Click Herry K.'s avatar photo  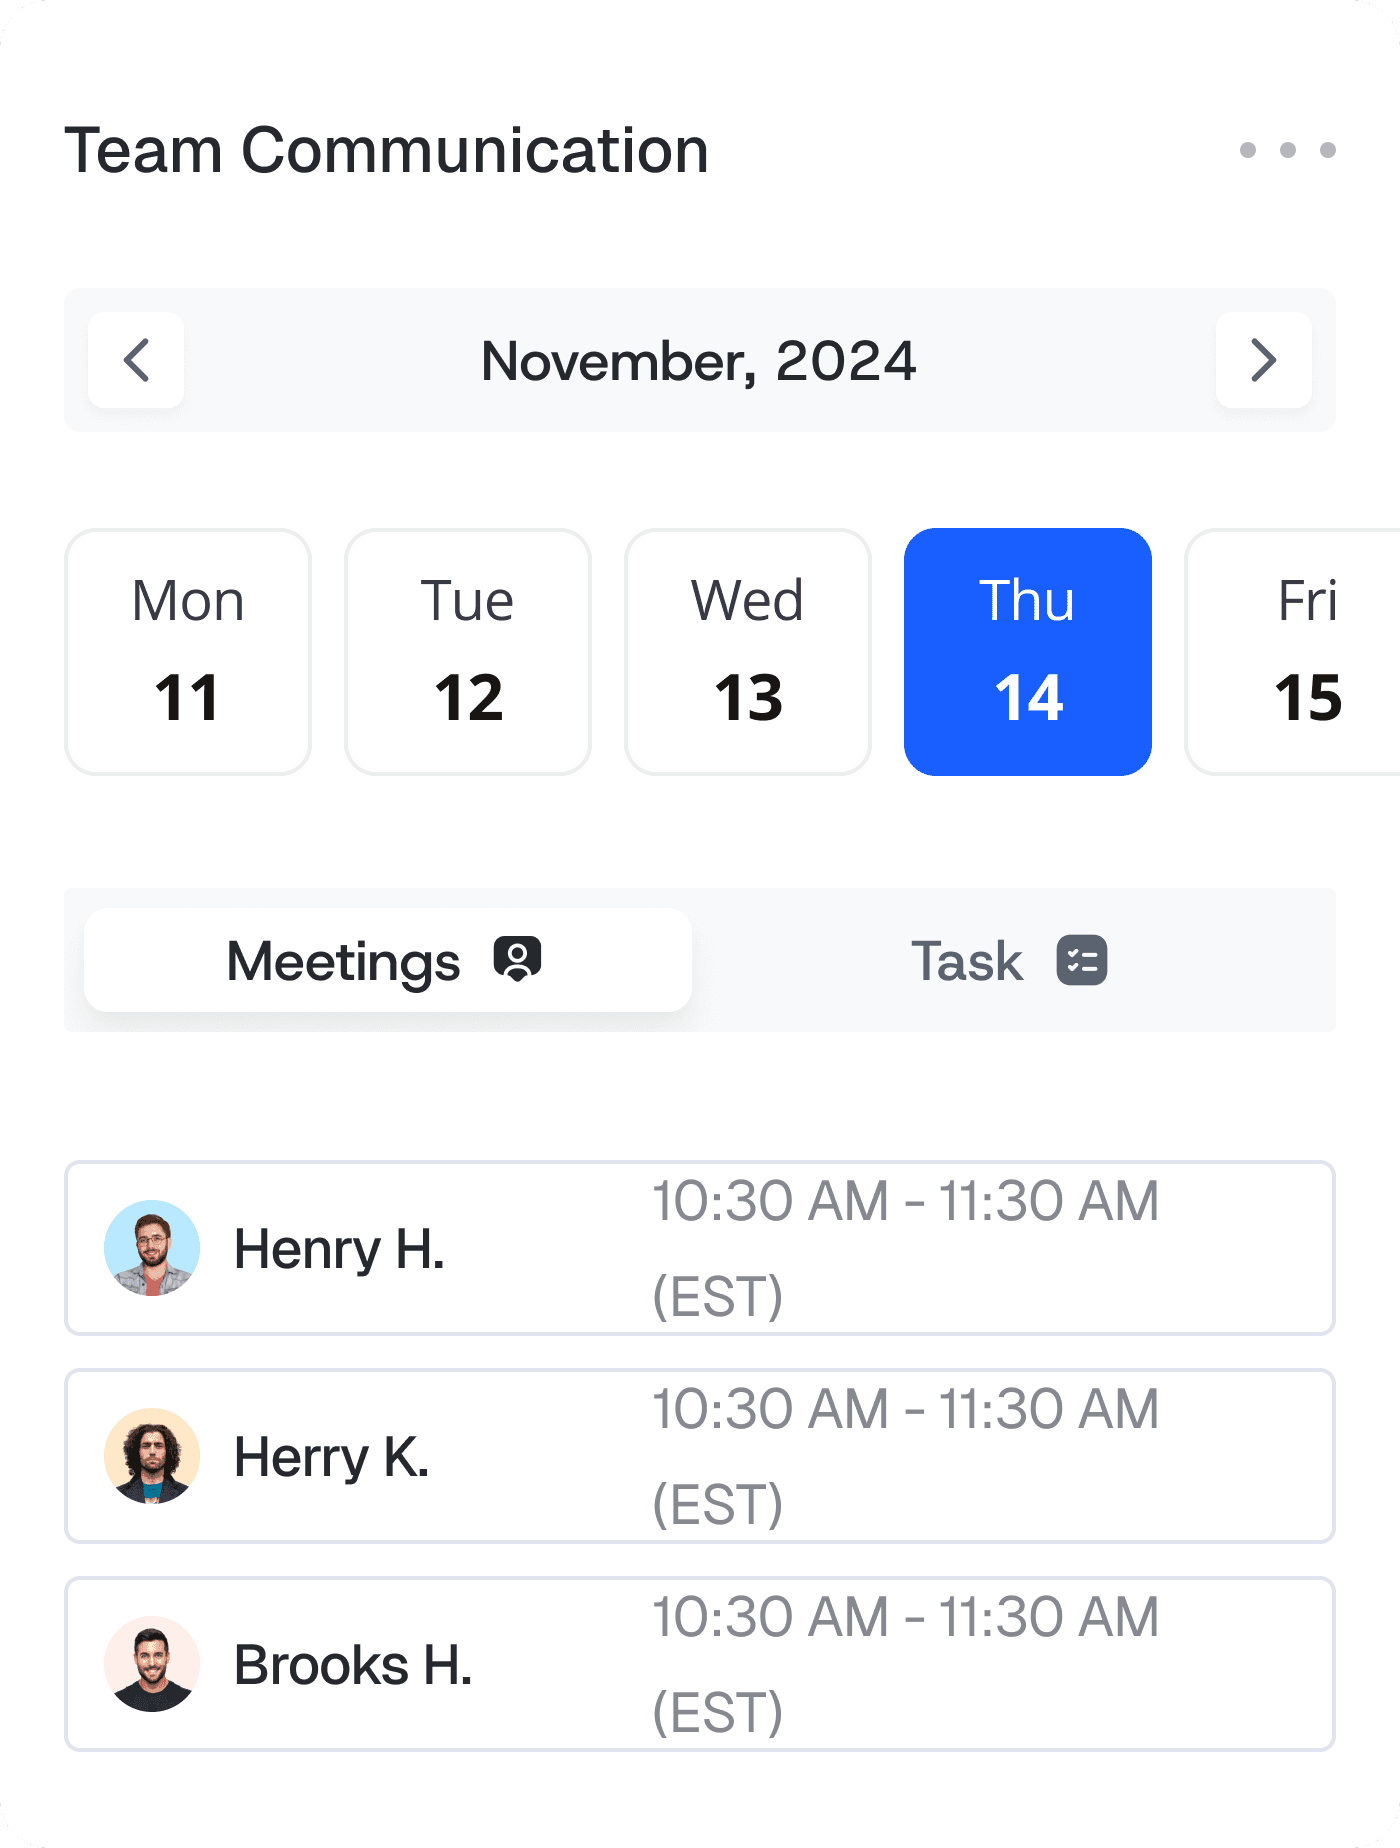[152, 1456]
